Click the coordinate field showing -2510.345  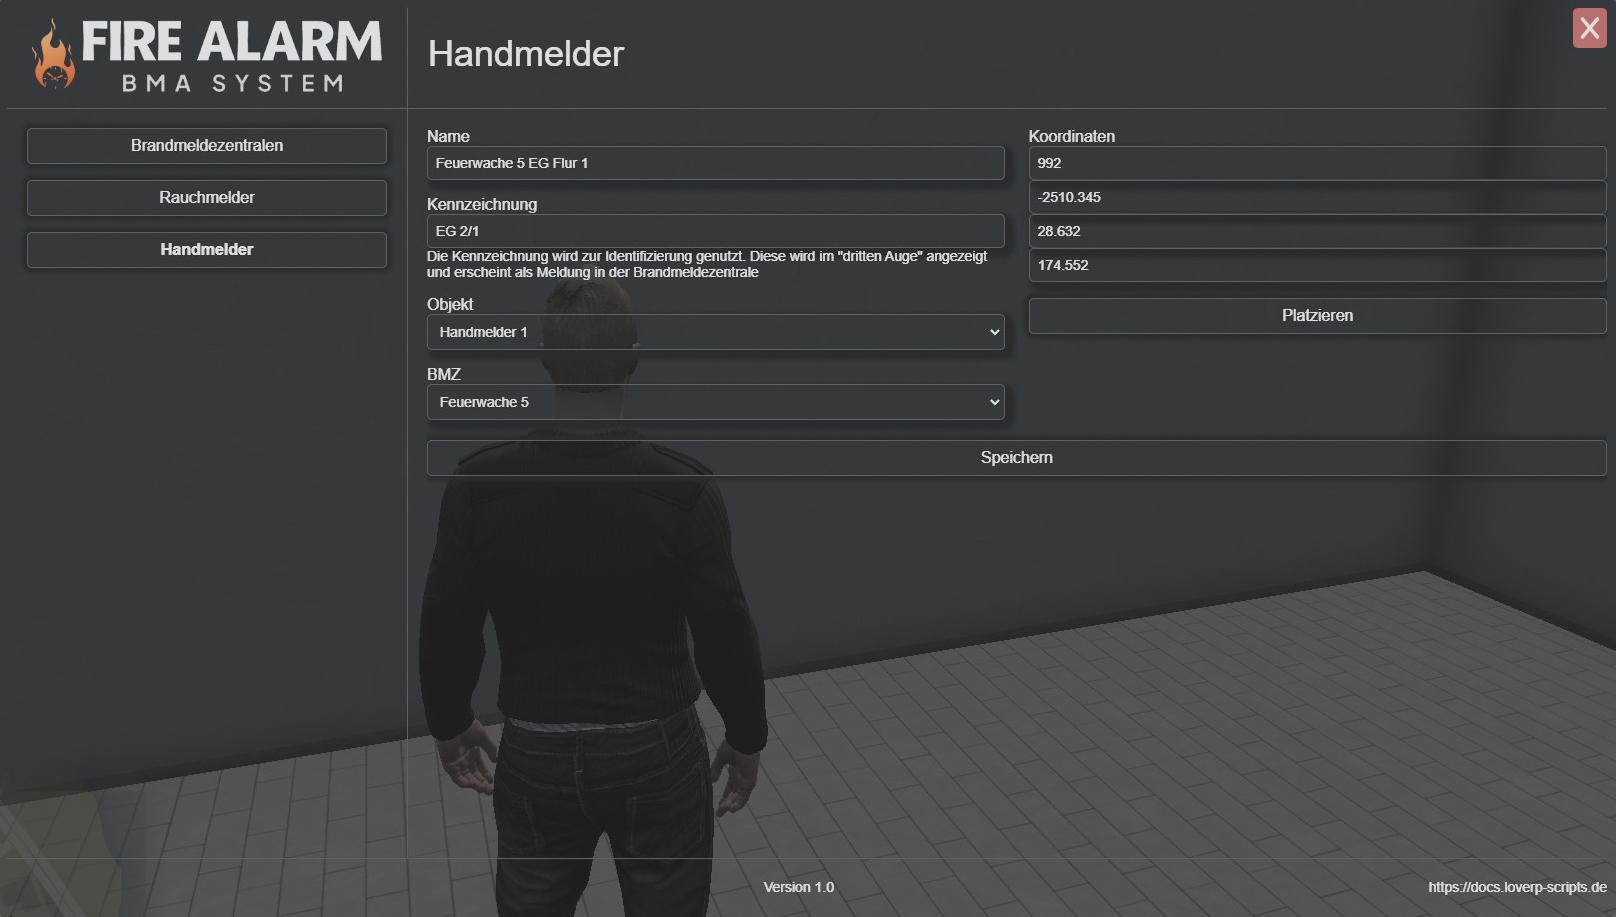[x=1316, y=198]
